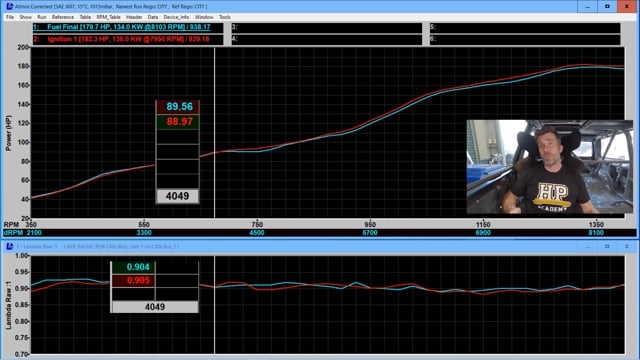
Task: Open the File menu
Action: pyautogui.click(x=10, y=17)
